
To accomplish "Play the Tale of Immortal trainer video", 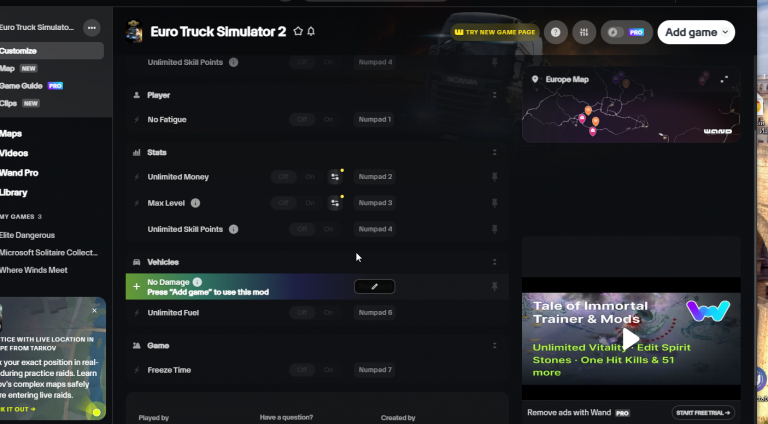I will tap(631, 338).
